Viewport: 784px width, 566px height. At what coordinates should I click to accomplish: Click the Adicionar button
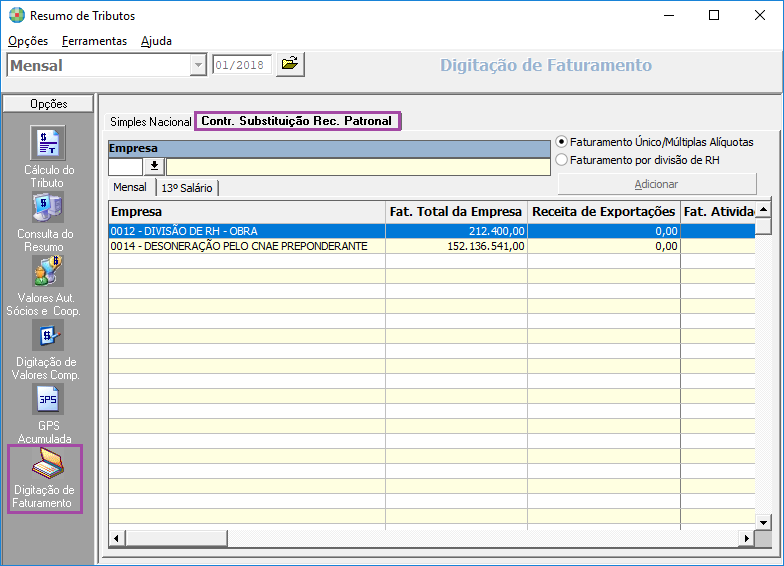[656, 184]
